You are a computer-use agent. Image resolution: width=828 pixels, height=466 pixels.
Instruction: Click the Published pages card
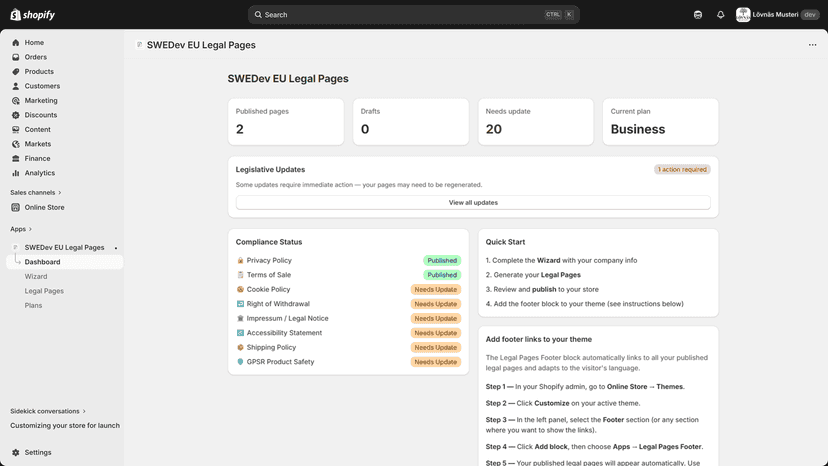tap(286, 122)
